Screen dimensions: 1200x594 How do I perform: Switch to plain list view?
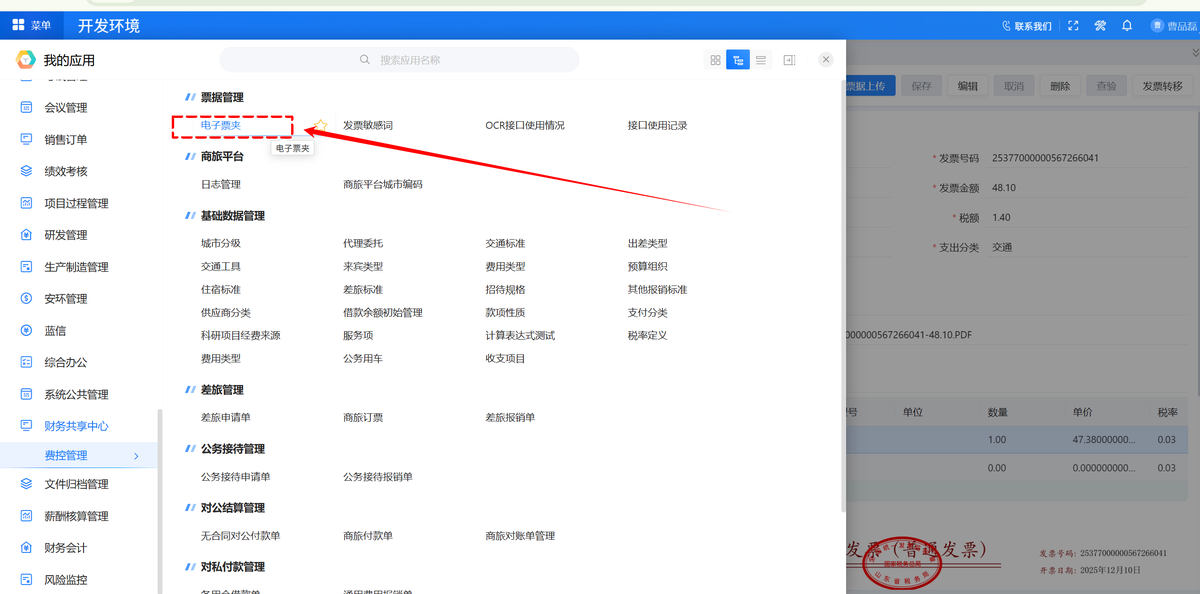click(761, 60)
